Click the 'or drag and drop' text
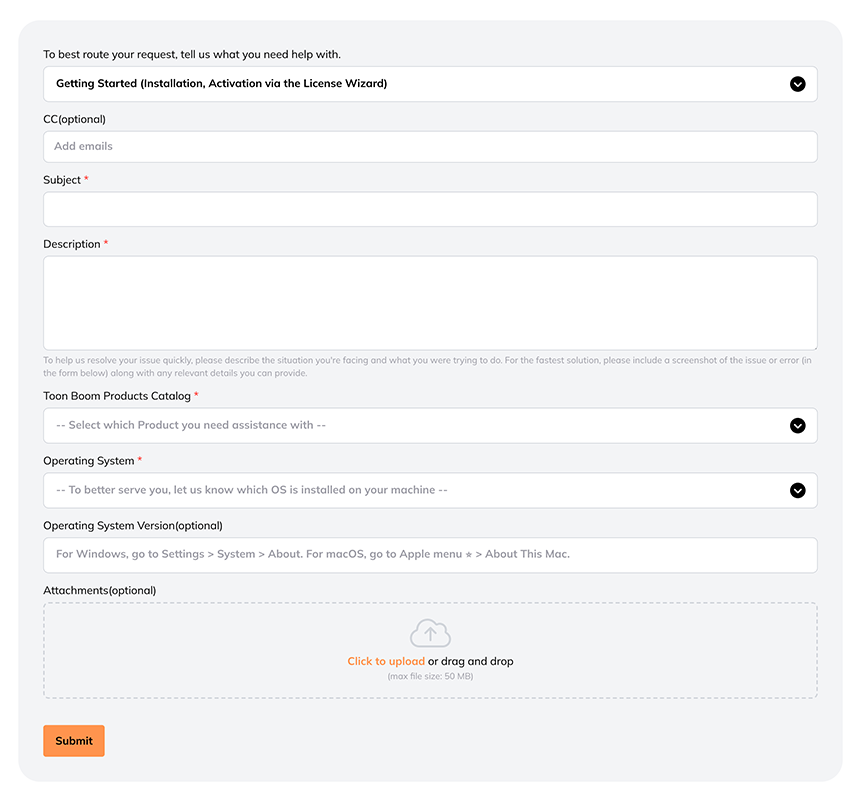This screenshot has width=860, height=802. (x=471, y=662)
